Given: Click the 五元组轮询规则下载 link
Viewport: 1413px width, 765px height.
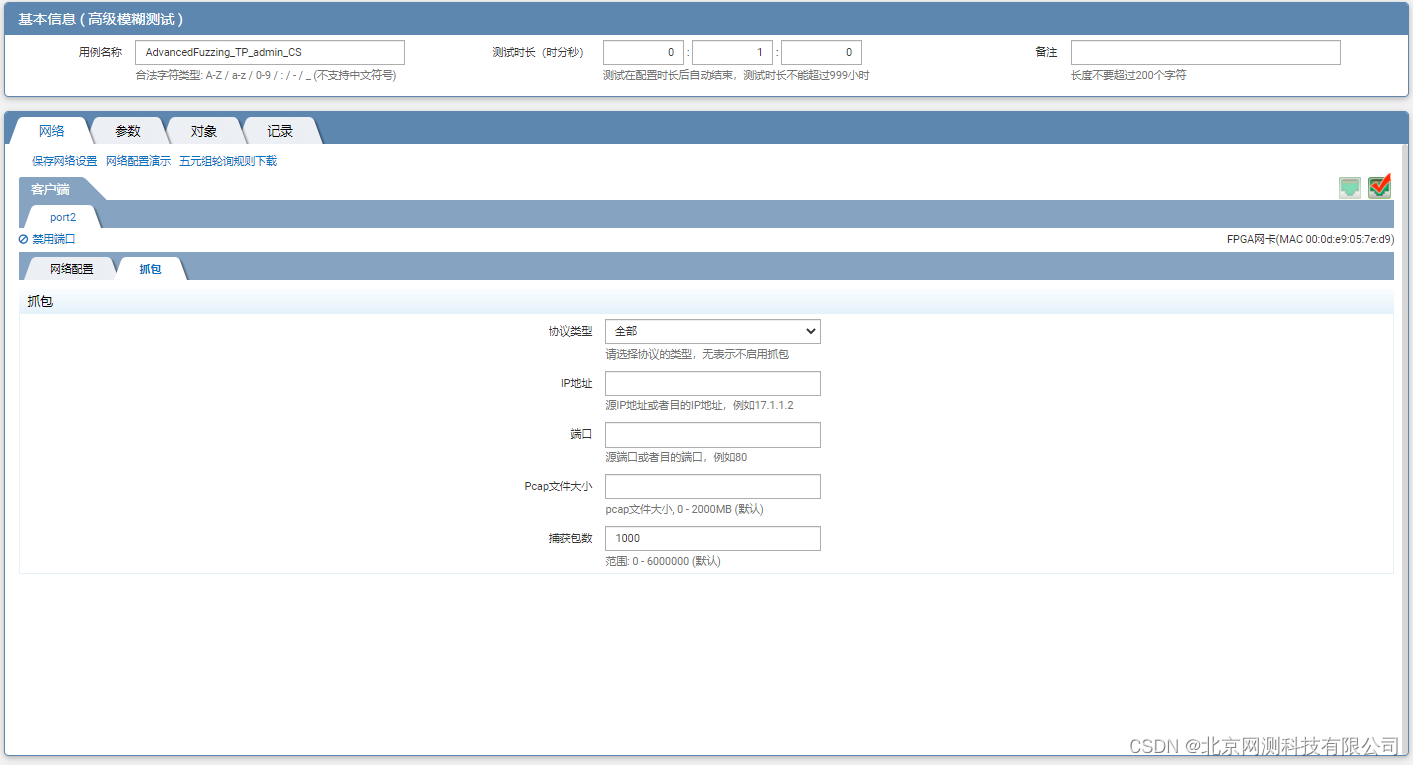Looking at the screenshot, I should tap(228, 161).
